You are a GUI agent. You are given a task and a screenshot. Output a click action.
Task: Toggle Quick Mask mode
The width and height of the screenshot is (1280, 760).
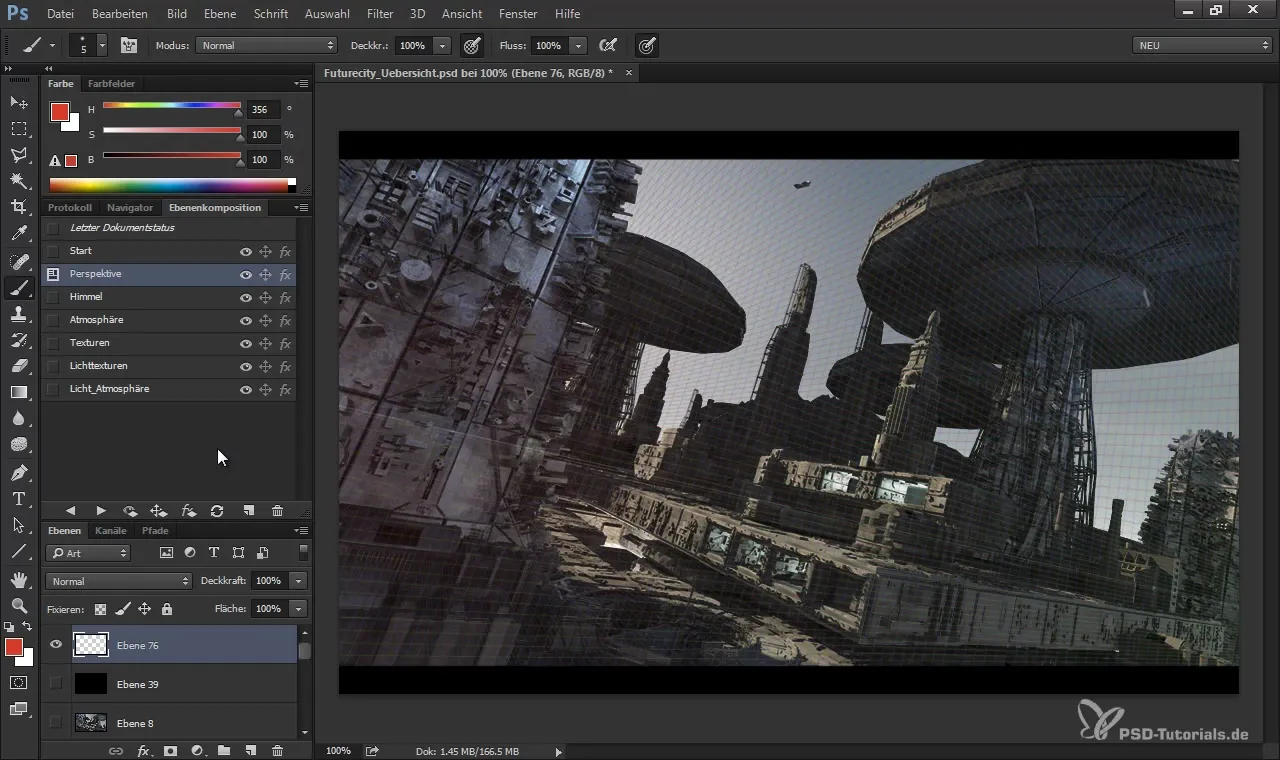tap(19, 683)
